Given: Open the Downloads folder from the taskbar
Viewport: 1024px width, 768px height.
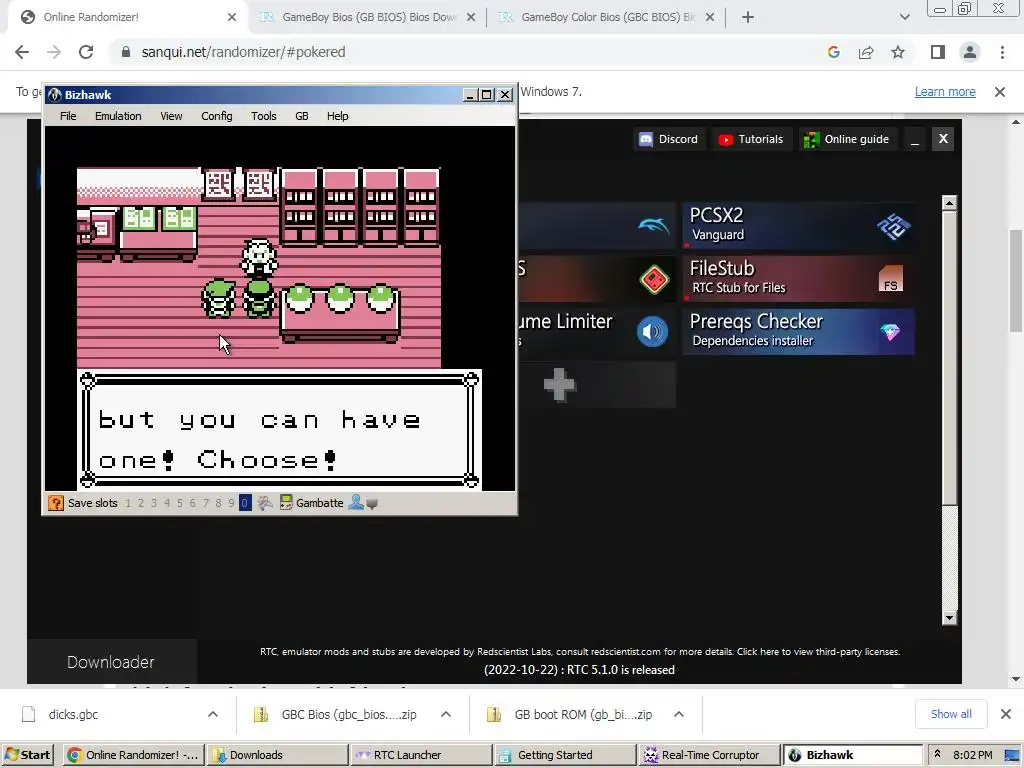Looking at the screenshot, I should point(276,755).
